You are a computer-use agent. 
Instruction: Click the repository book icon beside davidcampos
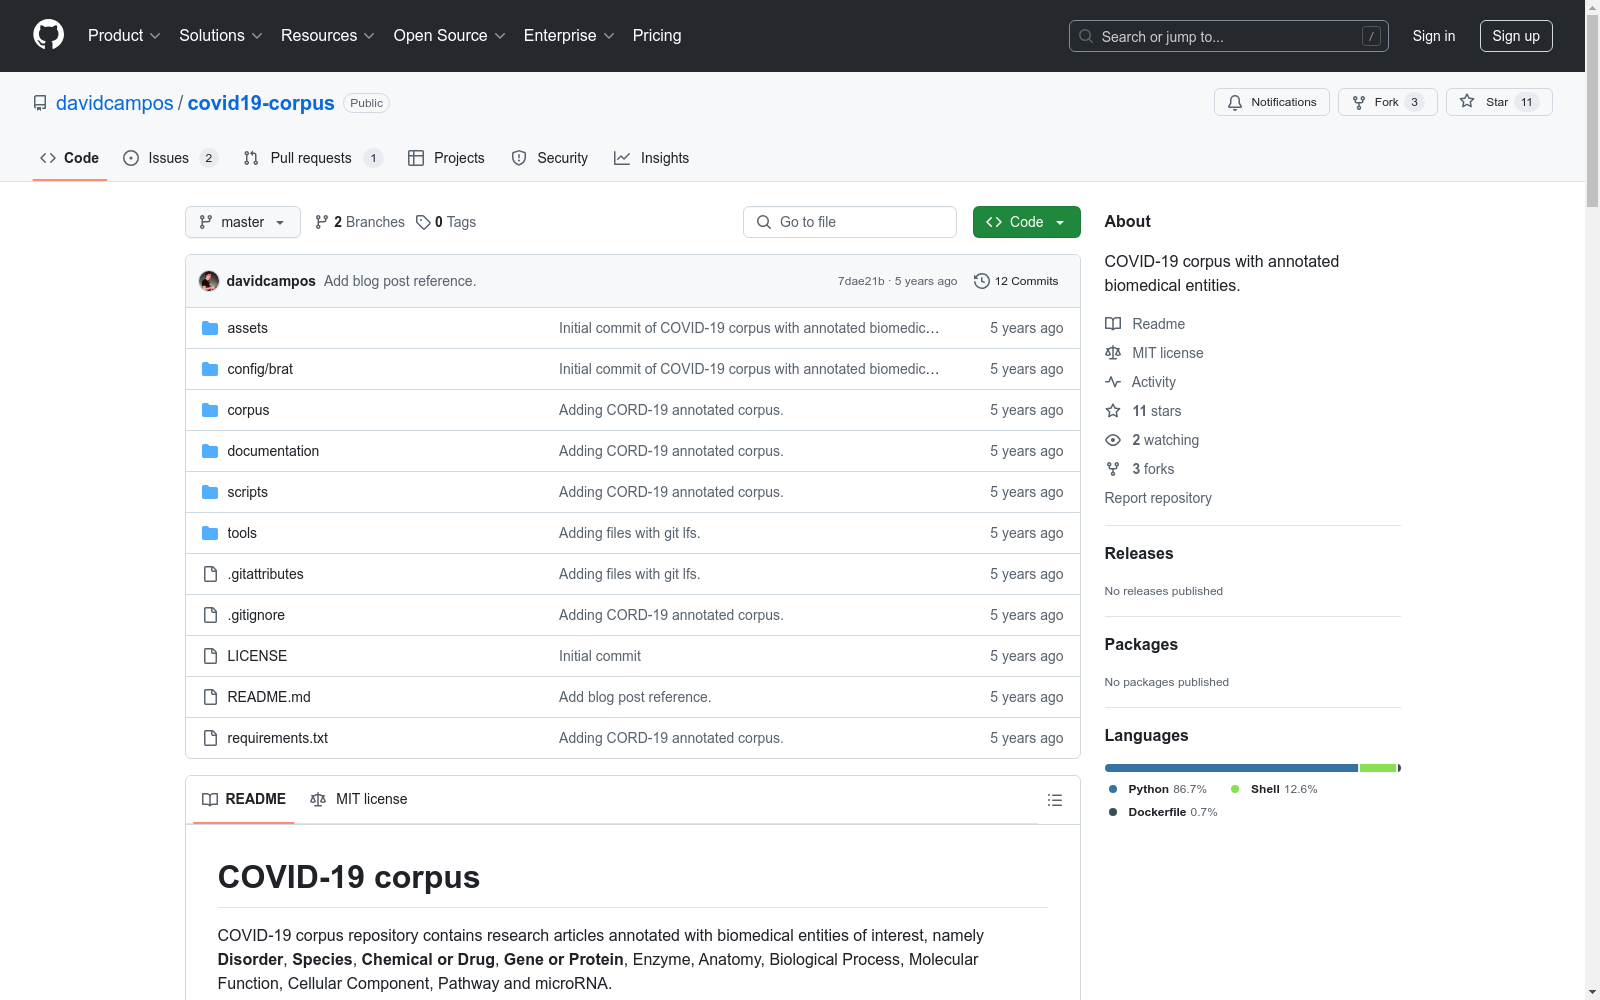(x=40, y=103)
